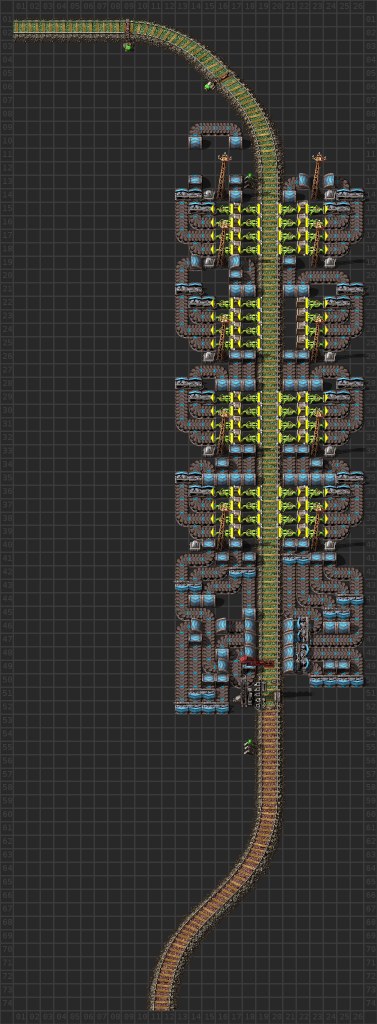Click the horizontal rail segment at the top left
Image resolution: width=377 pixels, height=1024 pixels.
(71, 28)
